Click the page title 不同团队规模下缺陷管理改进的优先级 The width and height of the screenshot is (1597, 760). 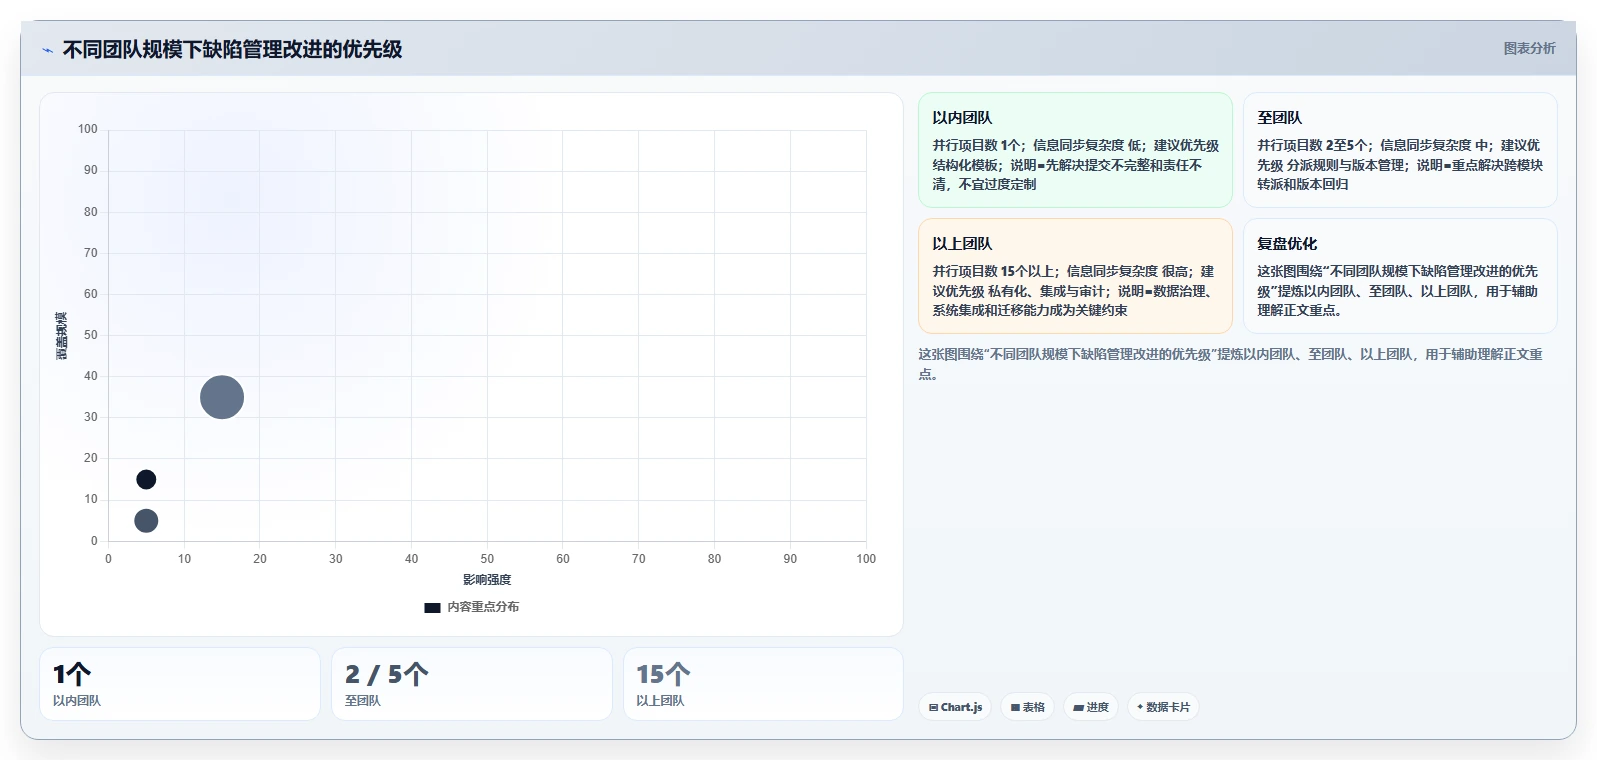point(232,49)
